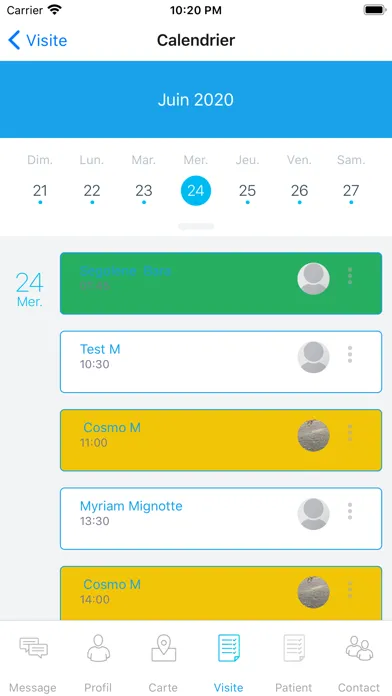Open options menu for Myriam Mignotte visit

pyautogui.click(x=350, y=511)
